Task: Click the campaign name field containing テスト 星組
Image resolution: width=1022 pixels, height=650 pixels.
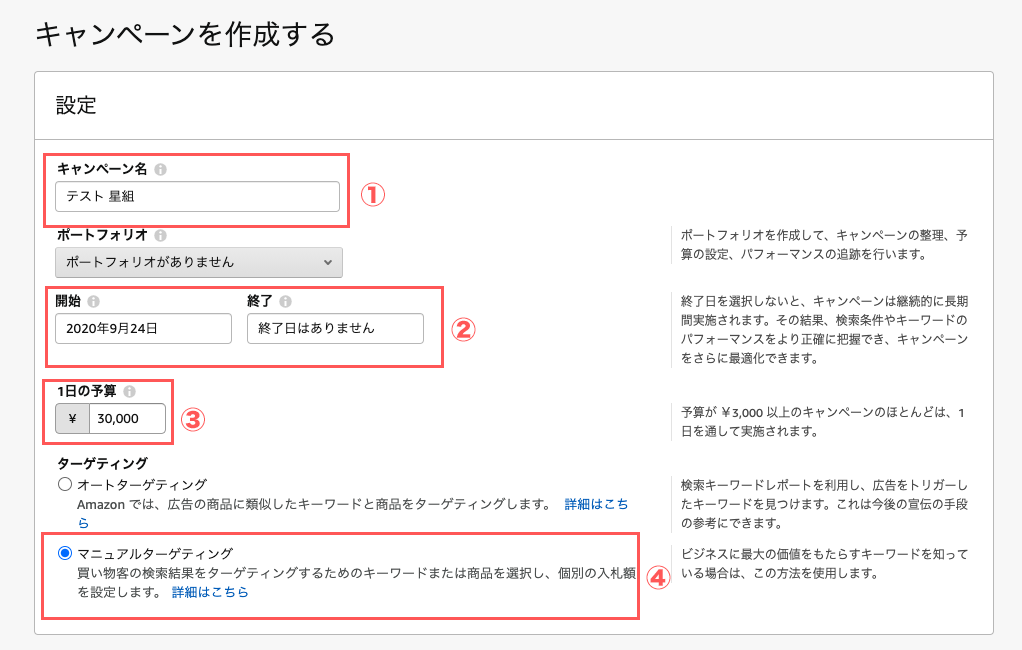Action: (x=197, y=197)
